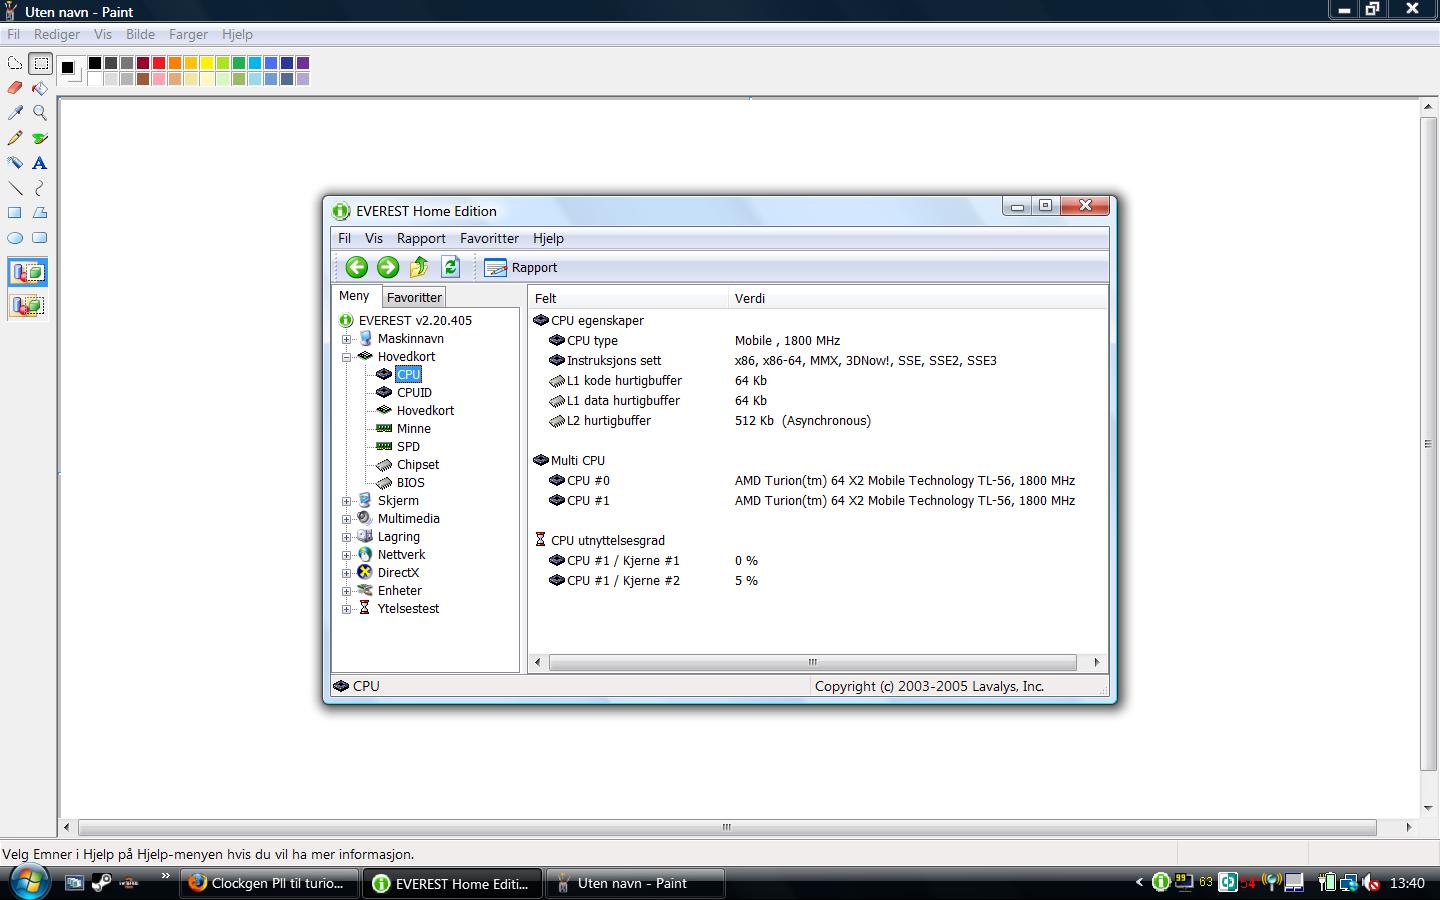This screenshot has height=900, width=1440.
Task: Expand the Lagring tree node
Action: pos(346,537)
